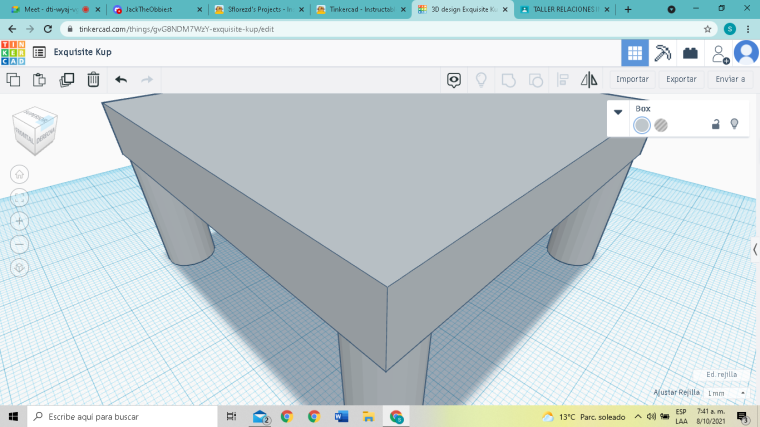The height and width of the screenshot is (427, 760).
Task: Show hidden system tray icons
Action: [x=638, y=417]
